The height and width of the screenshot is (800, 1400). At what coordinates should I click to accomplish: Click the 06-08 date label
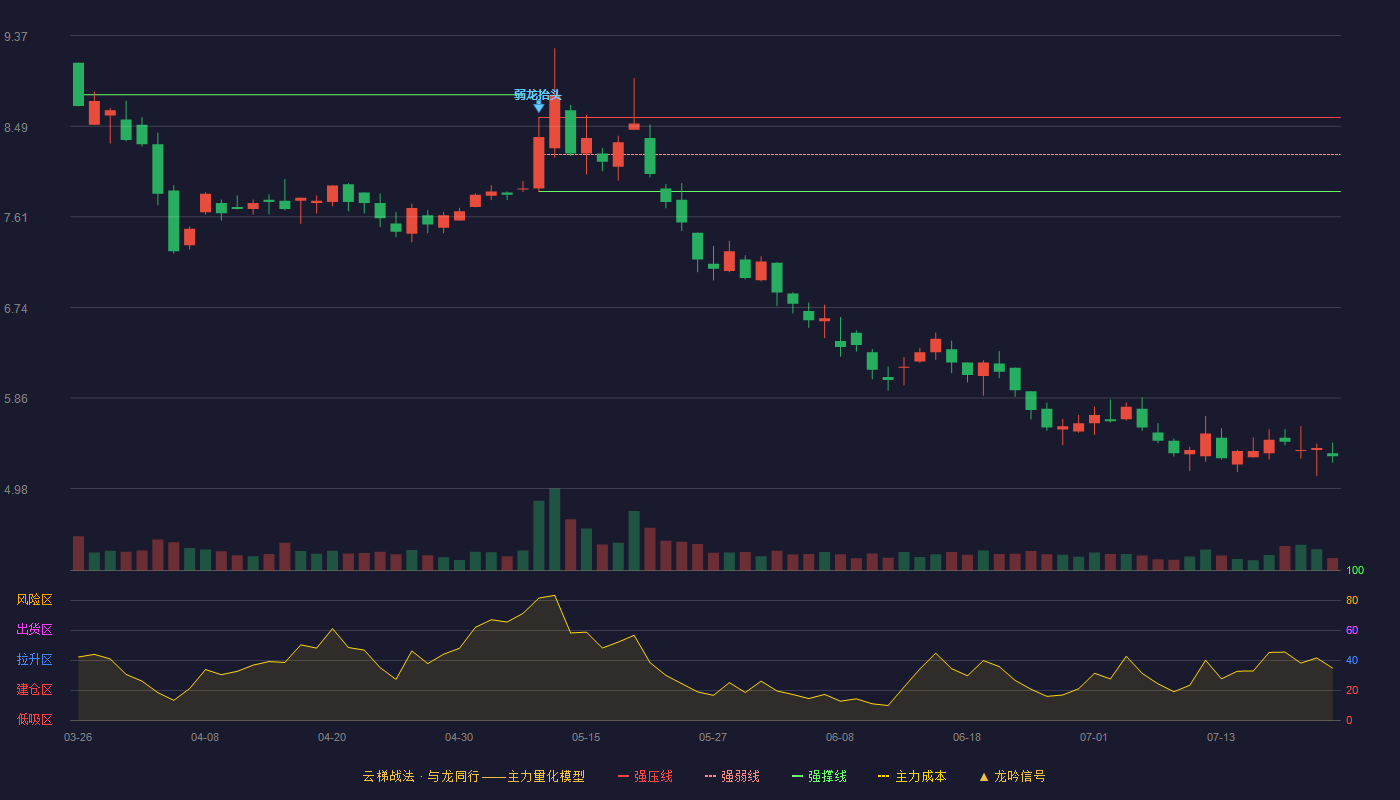(840, 737)
